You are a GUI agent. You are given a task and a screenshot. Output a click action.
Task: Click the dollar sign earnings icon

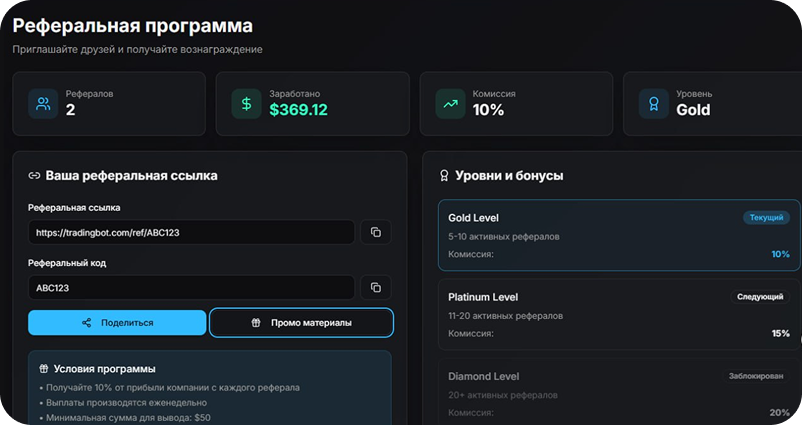(x=246, y=103)
